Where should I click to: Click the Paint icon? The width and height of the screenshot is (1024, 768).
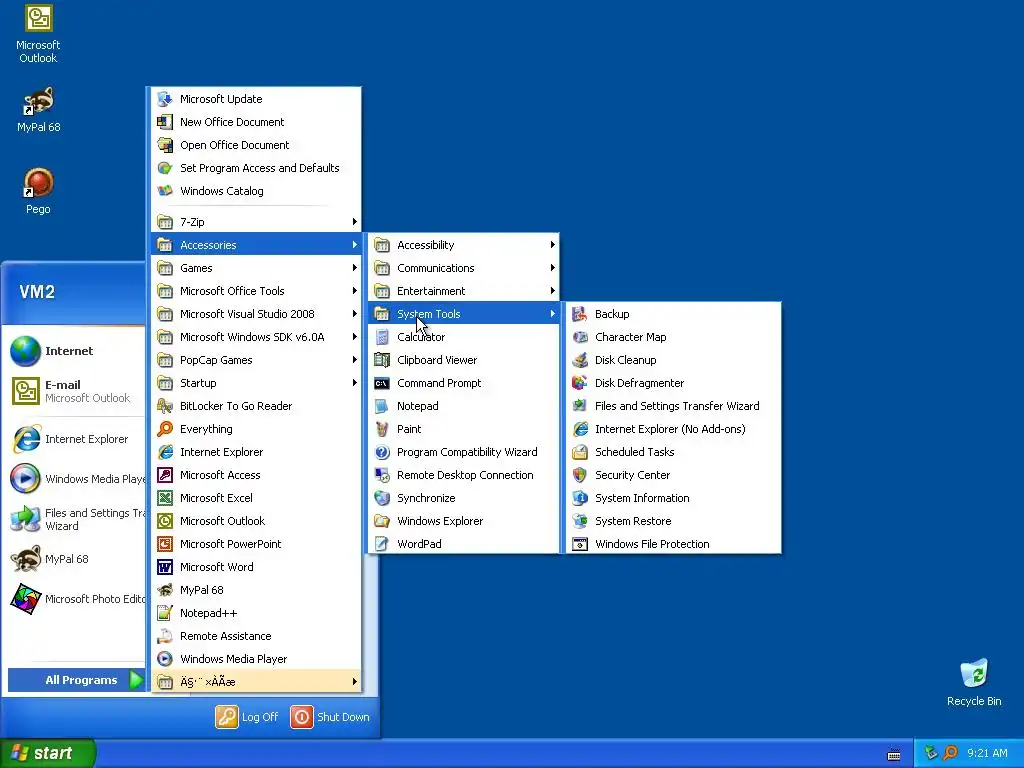[x=381, y=429]
